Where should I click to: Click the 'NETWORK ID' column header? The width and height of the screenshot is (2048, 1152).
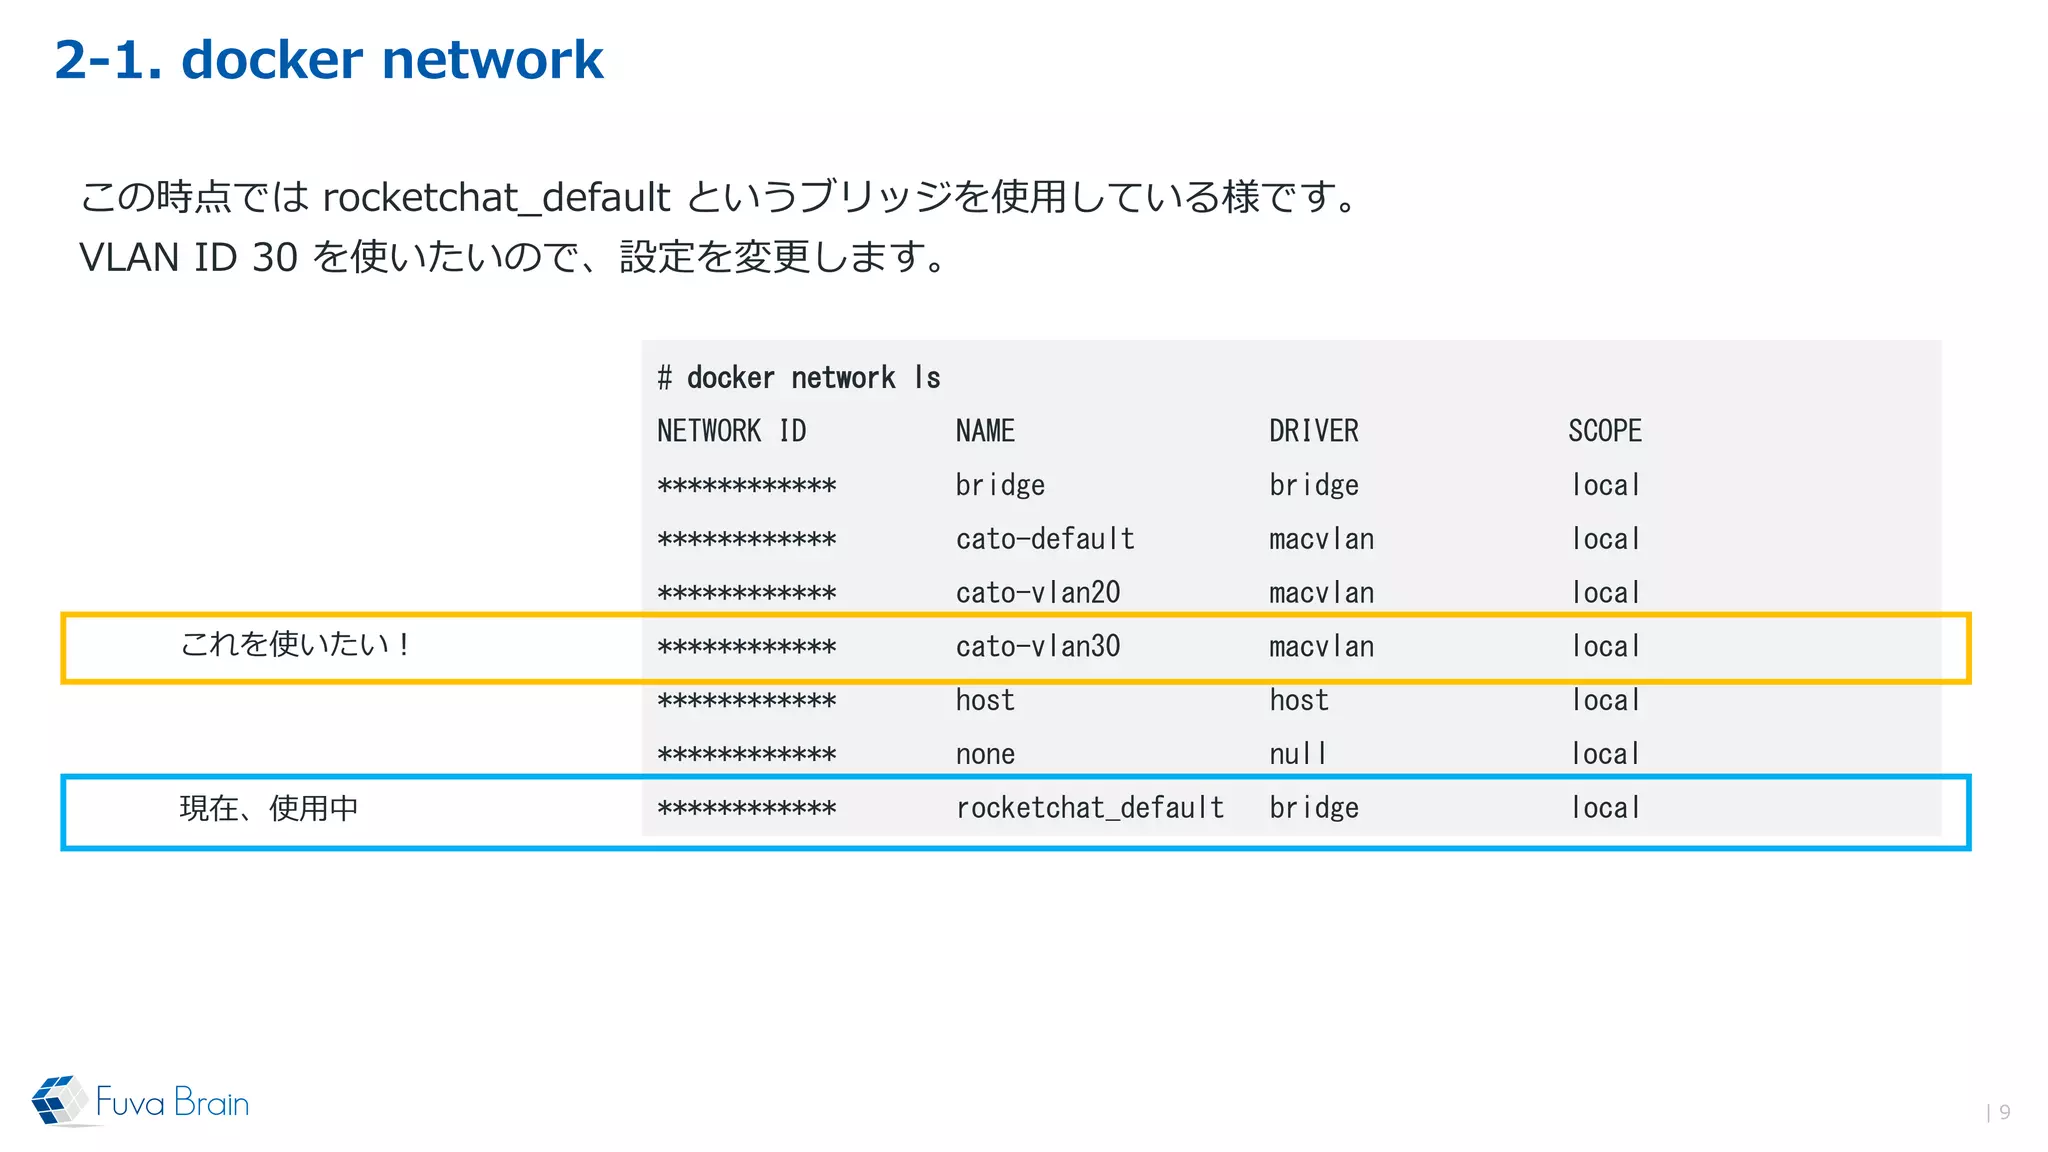coord(731,431)
